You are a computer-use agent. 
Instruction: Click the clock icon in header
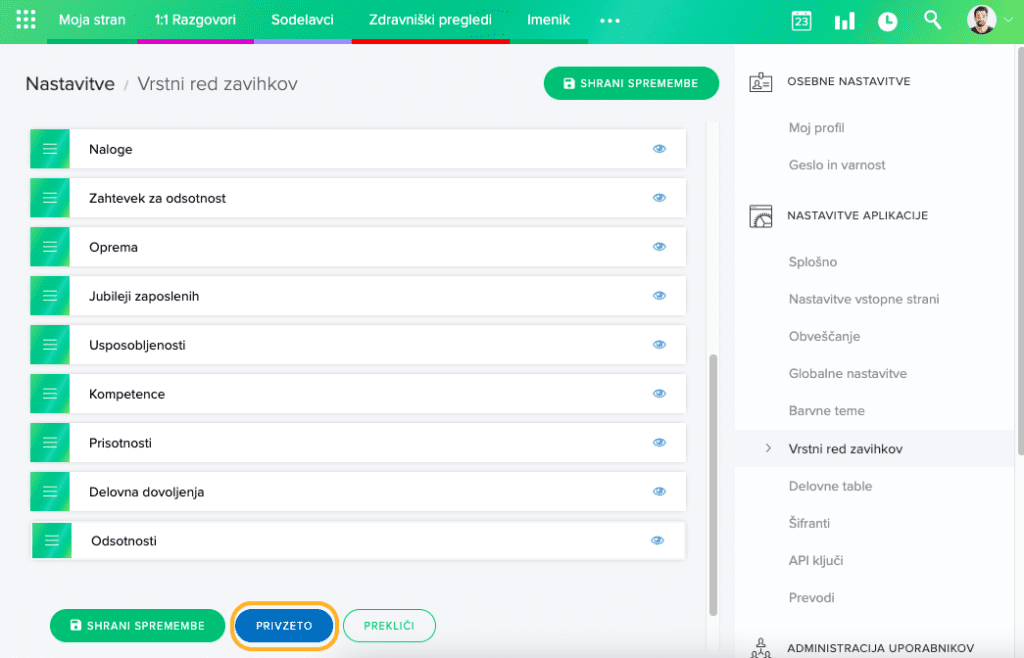tap(888, 21)
